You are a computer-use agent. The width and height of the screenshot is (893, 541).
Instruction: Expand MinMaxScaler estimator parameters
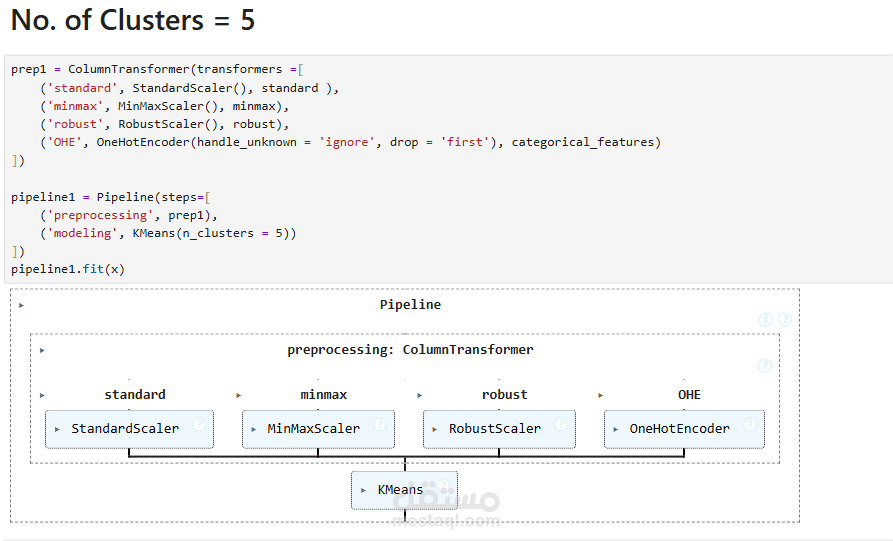click(x=255, y=429)
